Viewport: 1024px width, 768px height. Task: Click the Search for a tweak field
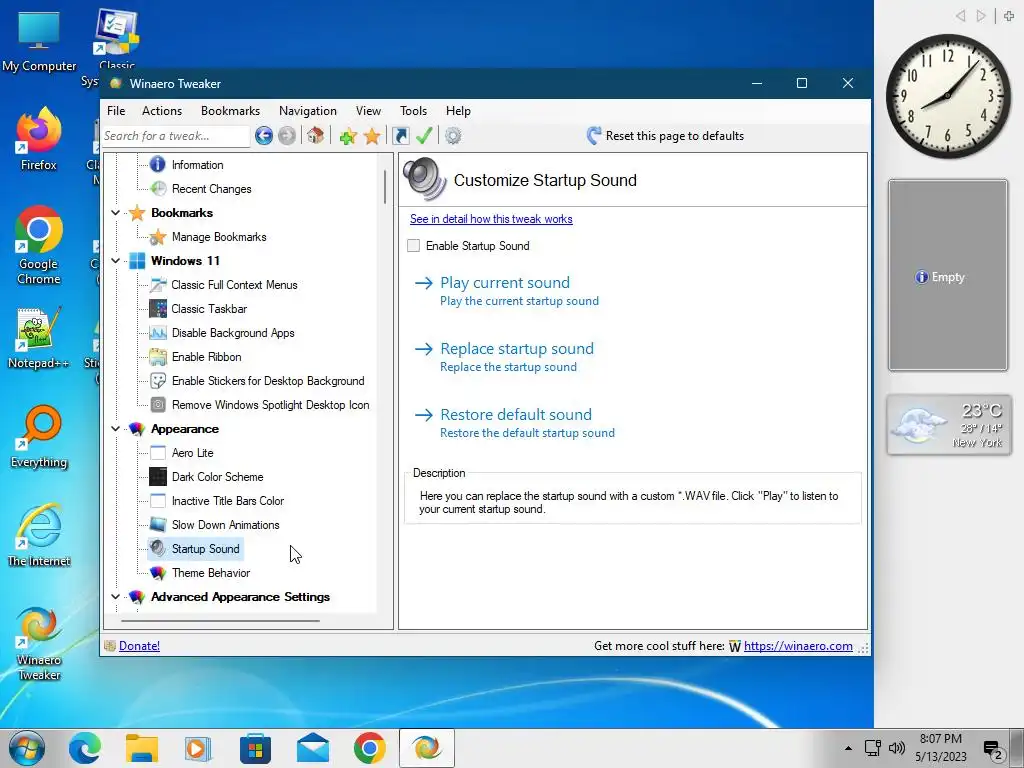176,136
